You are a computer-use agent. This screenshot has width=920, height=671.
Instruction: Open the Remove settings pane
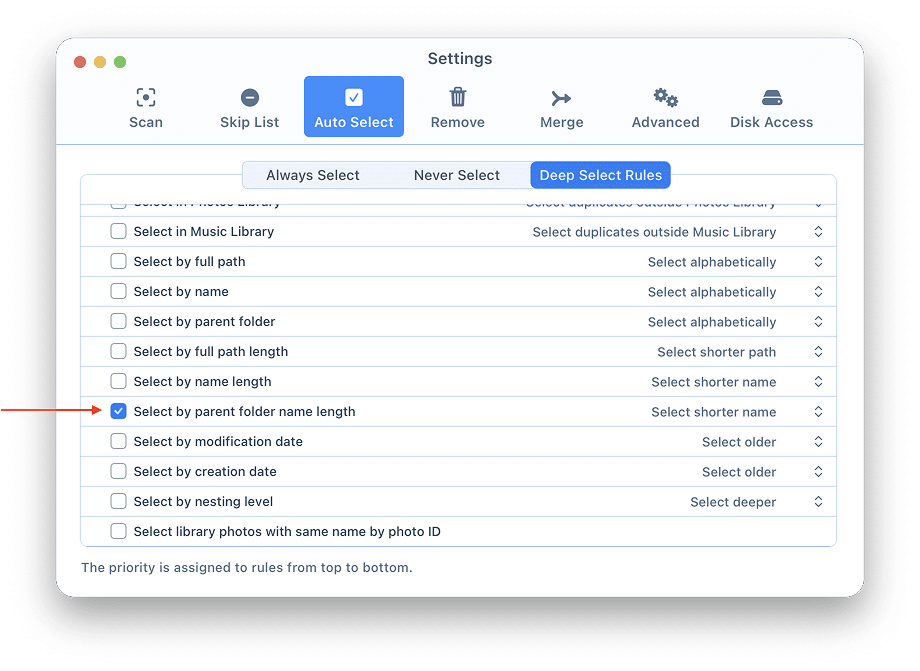[457, 107]
